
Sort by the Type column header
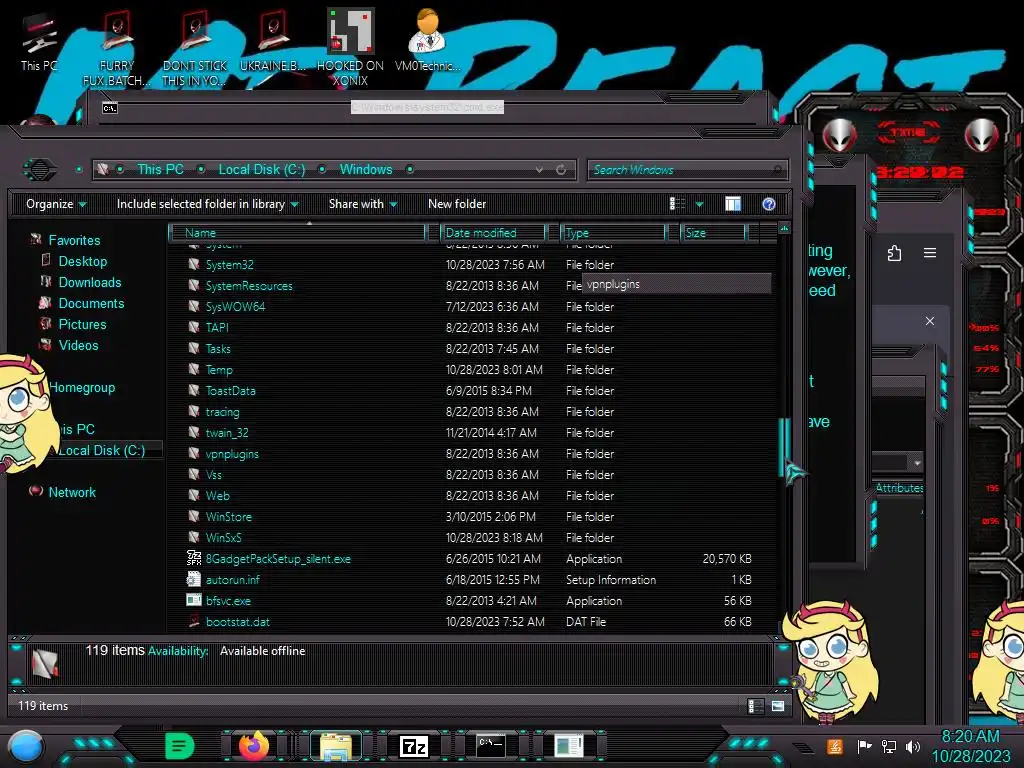pyautogui.click(x=613, y=232)
